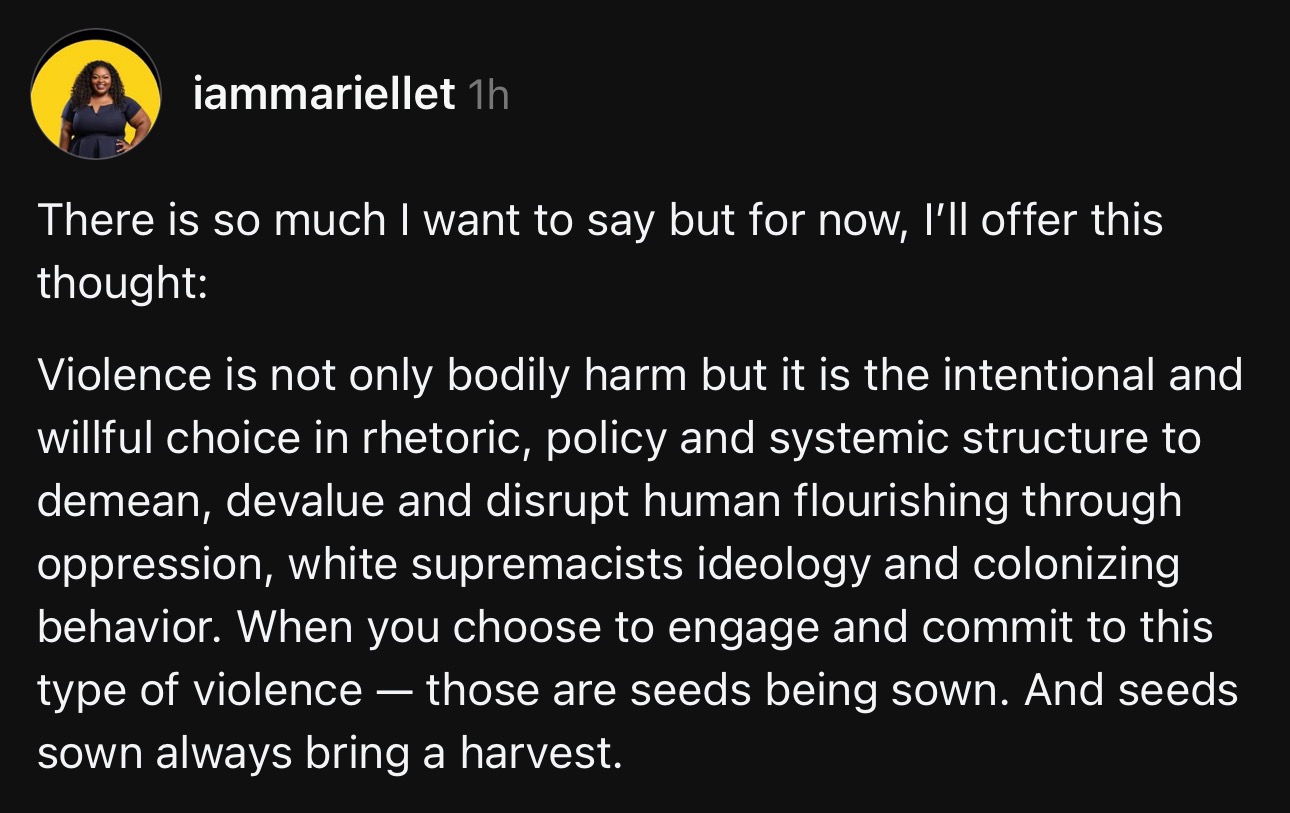
Task: Click the phrase 'colonizing' in the post
Action: click(1077, 566)
